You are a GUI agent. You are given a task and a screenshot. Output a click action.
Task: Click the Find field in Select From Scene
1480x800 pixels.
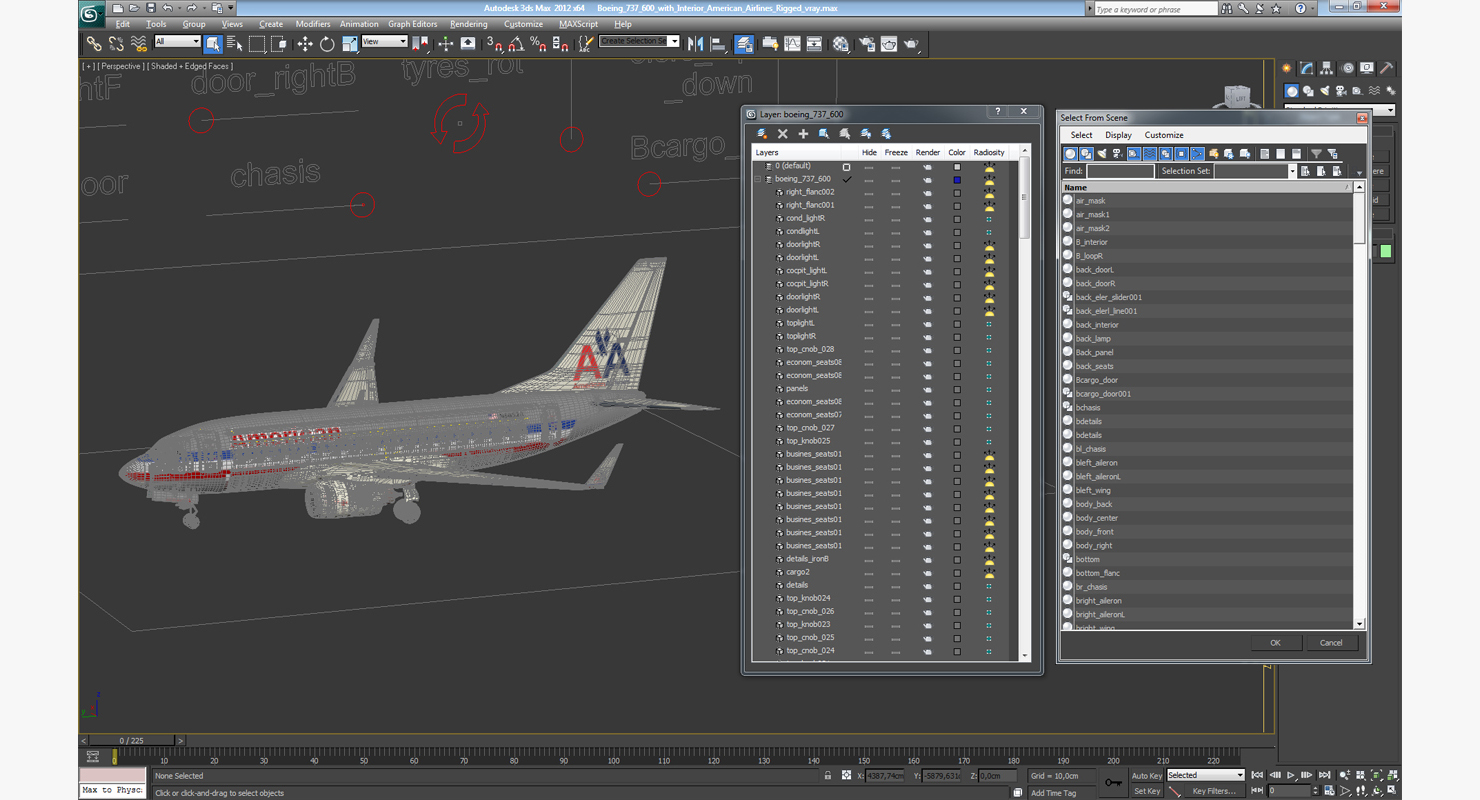tap(1121, 171)
